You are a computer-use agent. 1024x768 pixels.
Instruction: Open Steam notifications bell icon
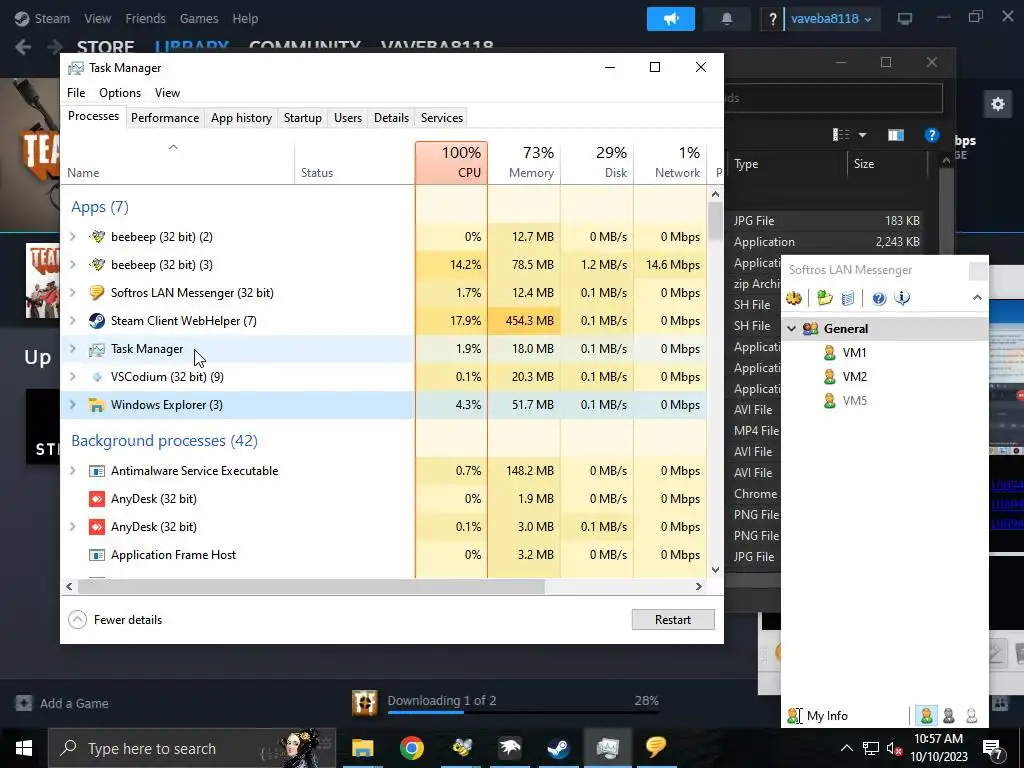pos(726,19)
